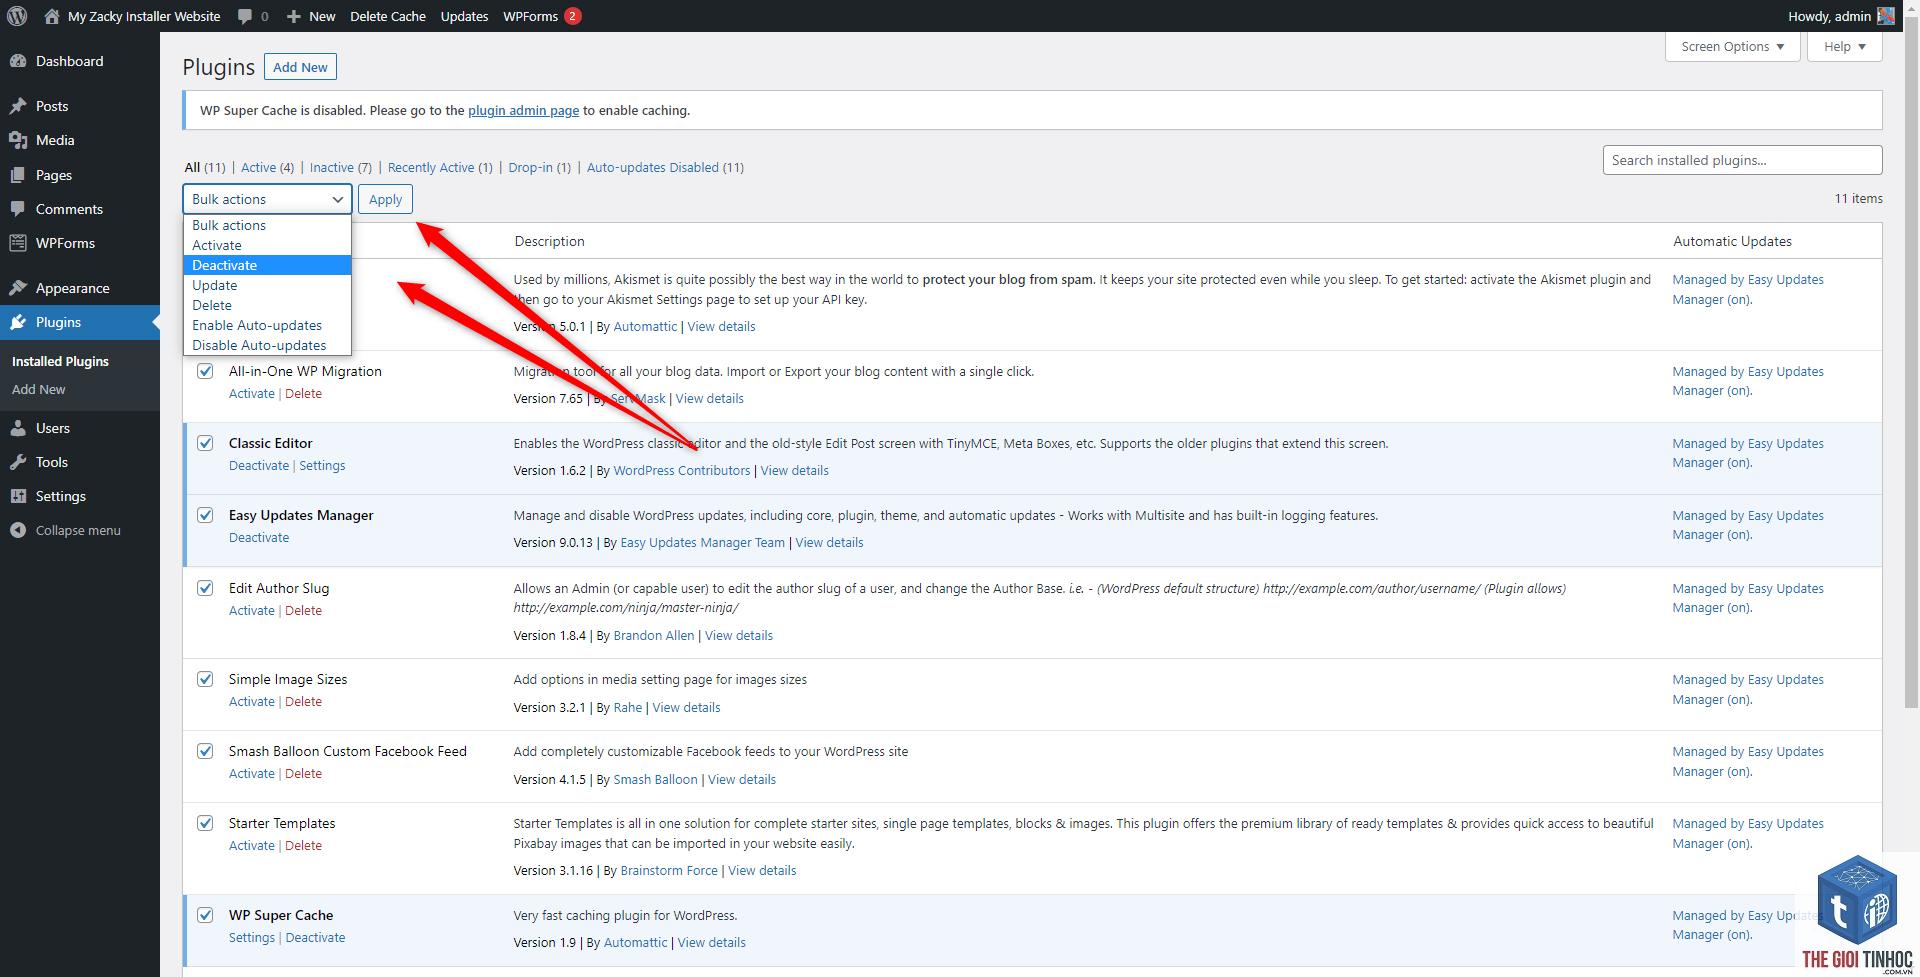Deactivate Easy Updates Manager link
Viewport: 1920px width, 977px height.
click(x=259, y=537)
